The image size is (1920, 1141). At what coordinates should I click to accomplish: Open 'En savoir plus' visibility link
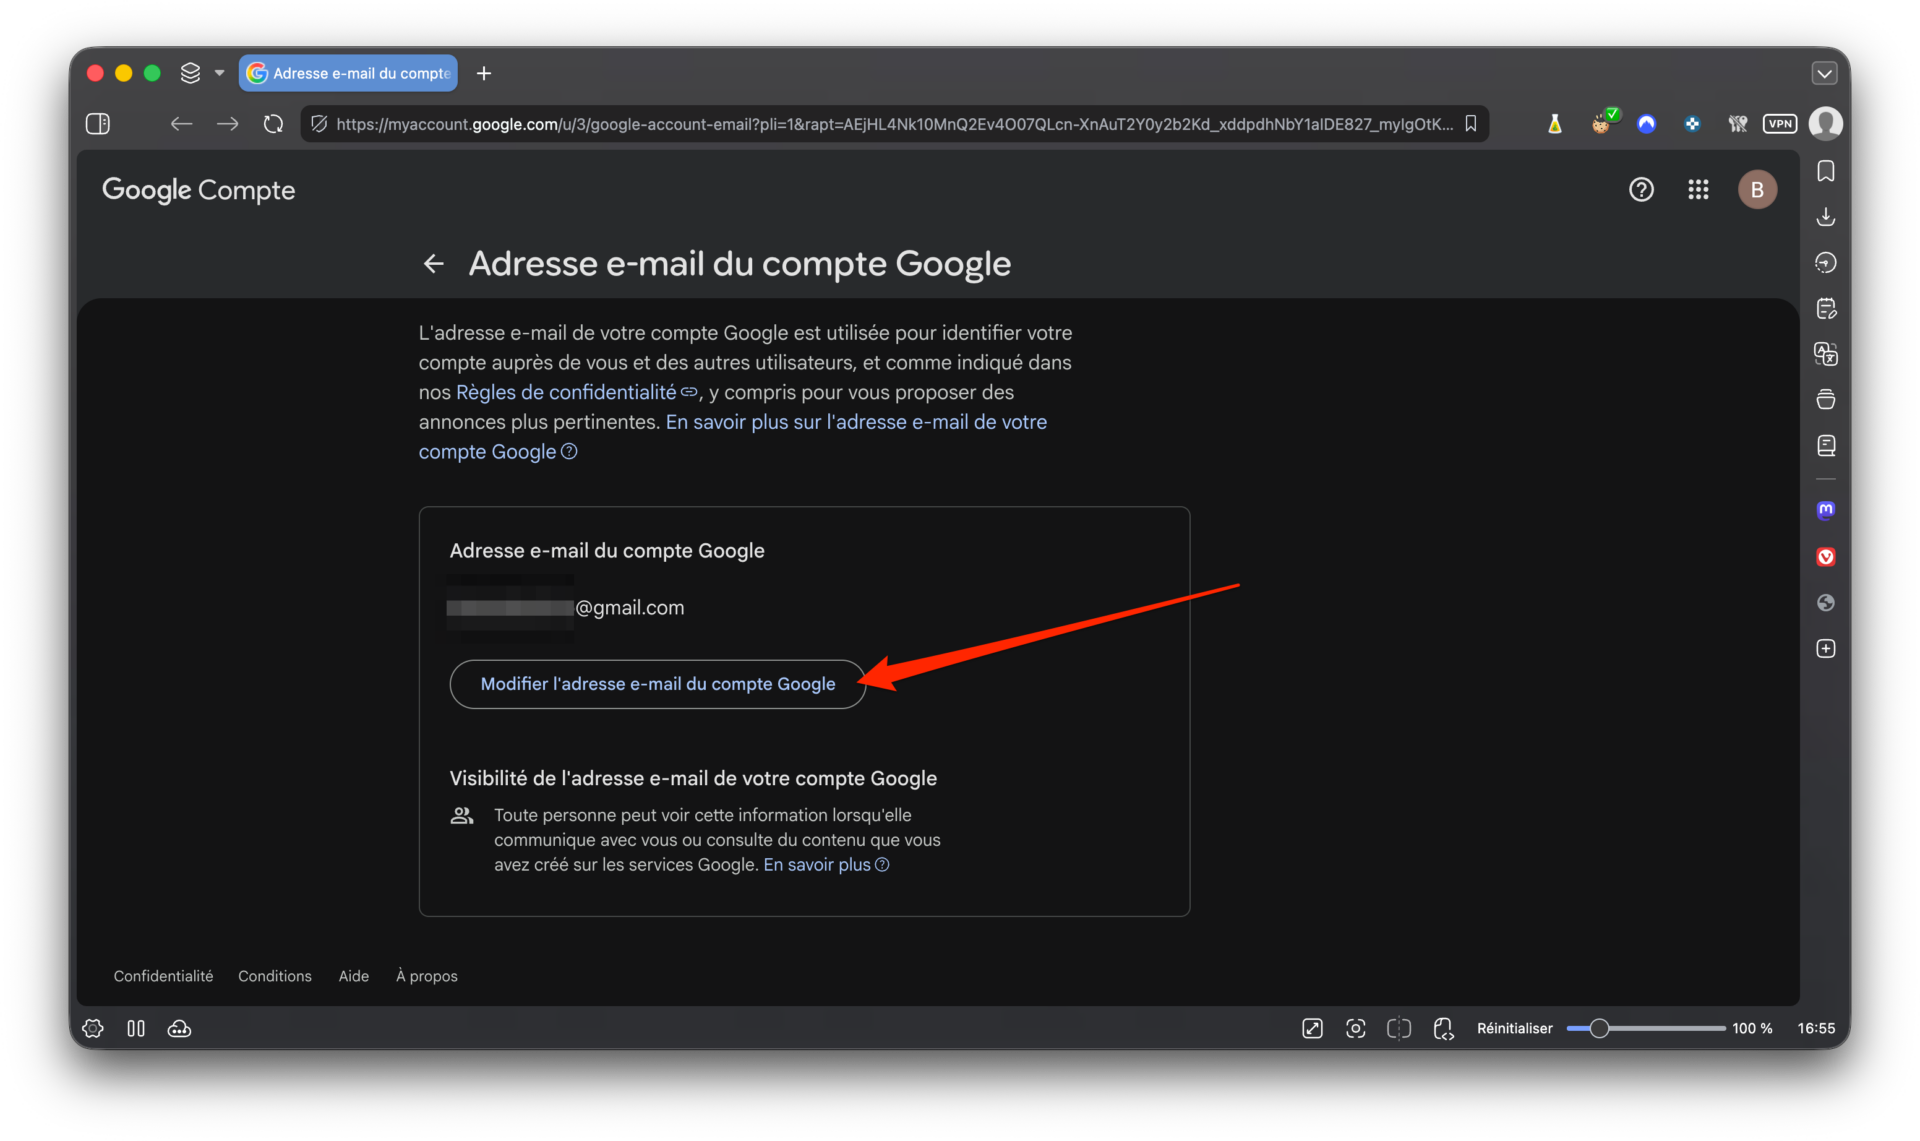tap(826, 865)
